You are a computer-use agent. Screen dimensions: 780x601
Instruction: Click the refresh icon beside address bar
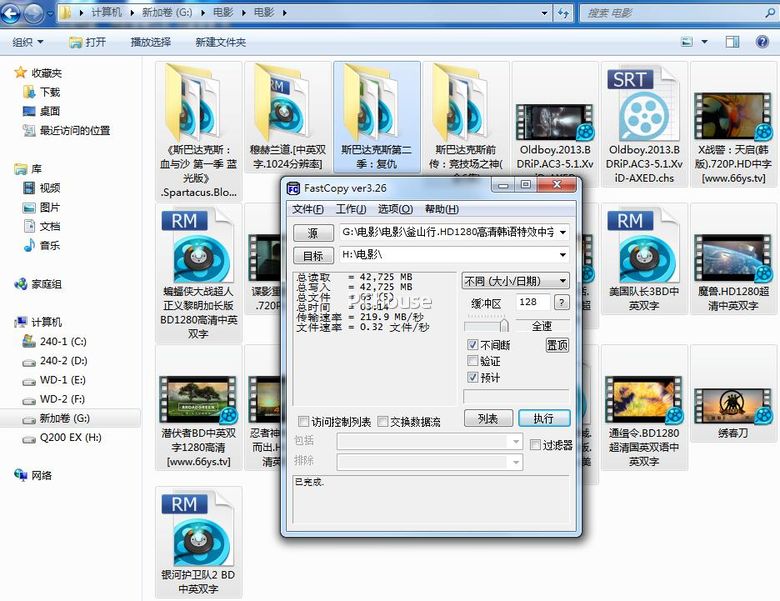pyautogui.click(x=564, y=13)
